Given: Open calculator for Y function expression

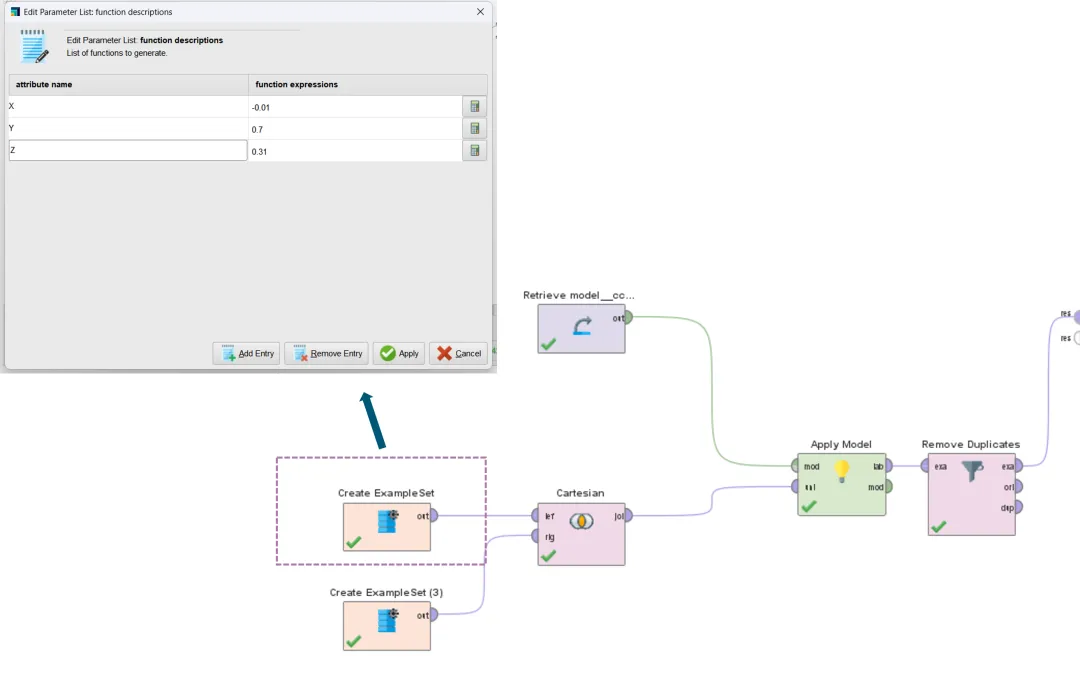Looking at the screenshot, I should pos(475,129).
